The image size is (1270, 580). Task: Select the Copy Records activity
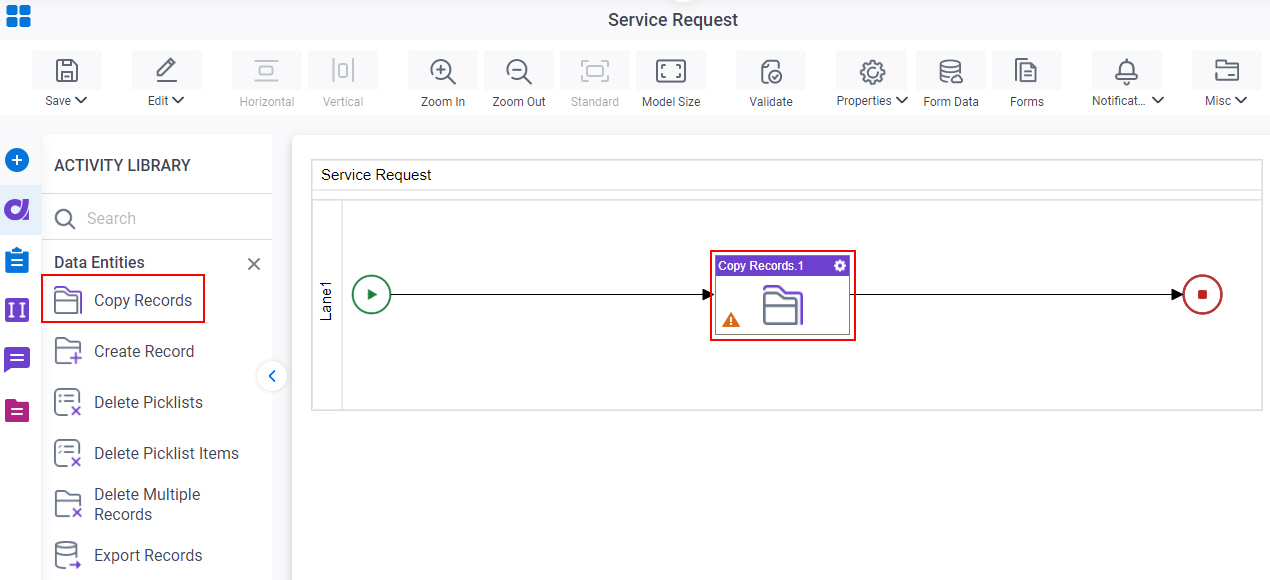coord(123,299)
